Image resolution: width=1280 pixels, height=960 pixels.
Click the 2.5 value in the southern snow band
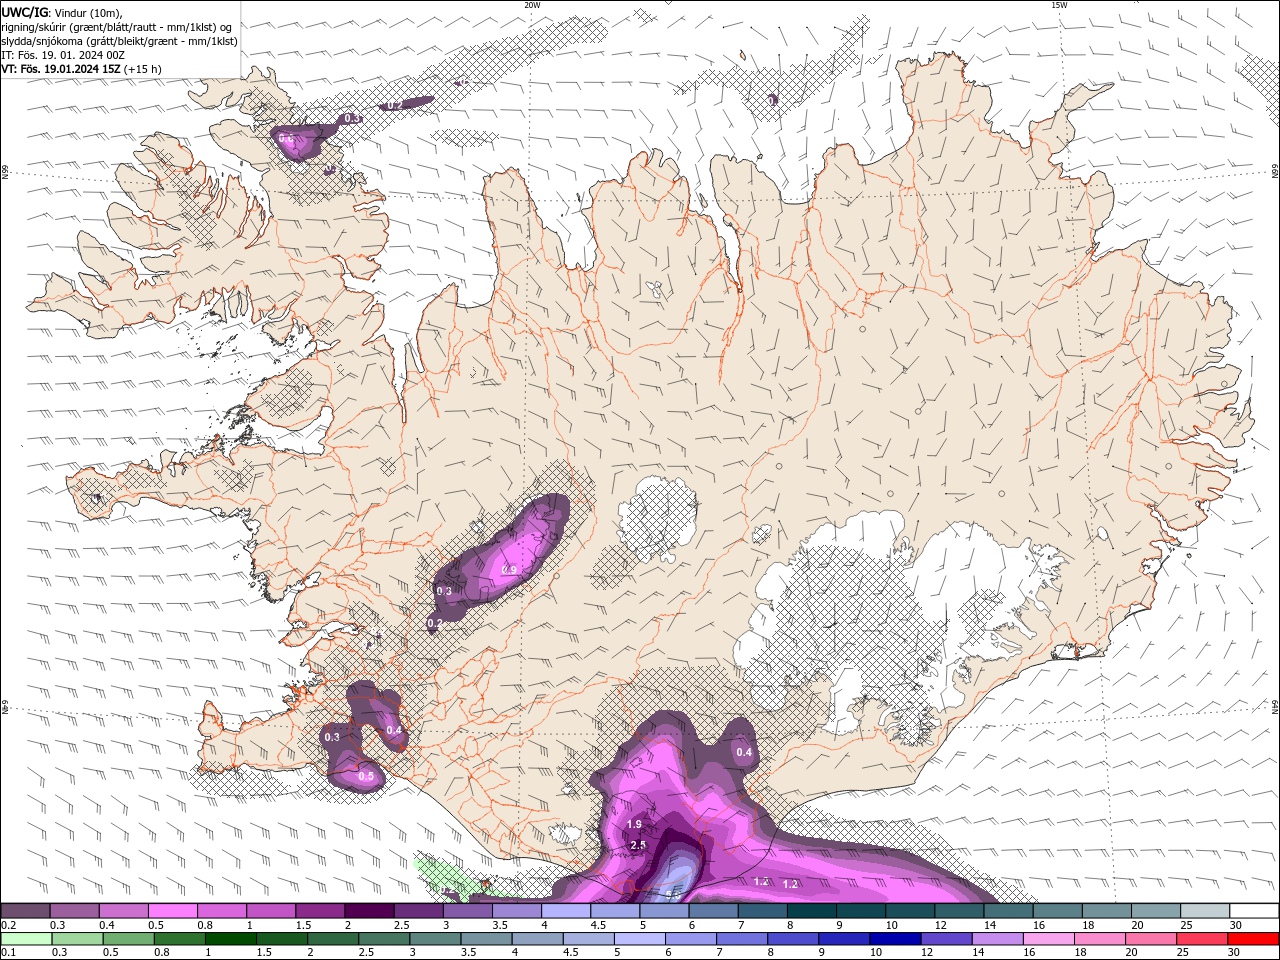638,846
